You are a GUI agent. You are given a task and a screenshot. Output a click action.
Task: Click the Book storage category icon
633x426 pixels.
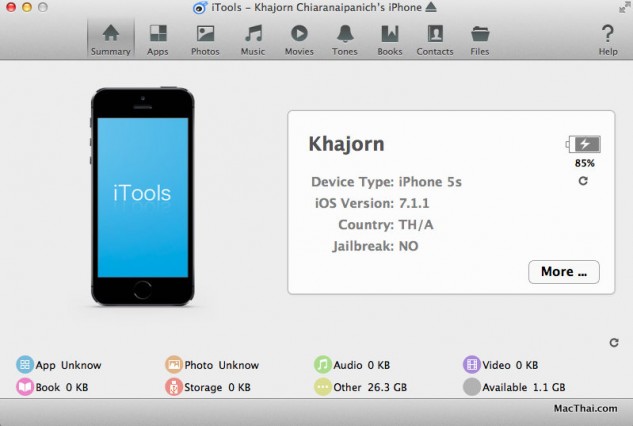pyautogui.click(x=25, y=387)
